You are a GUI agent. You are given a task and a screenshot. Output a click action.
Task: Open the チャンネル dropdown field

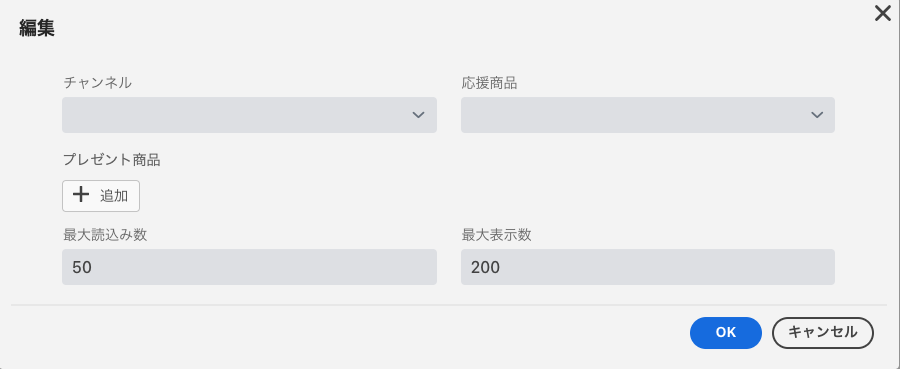coord(249,115)
